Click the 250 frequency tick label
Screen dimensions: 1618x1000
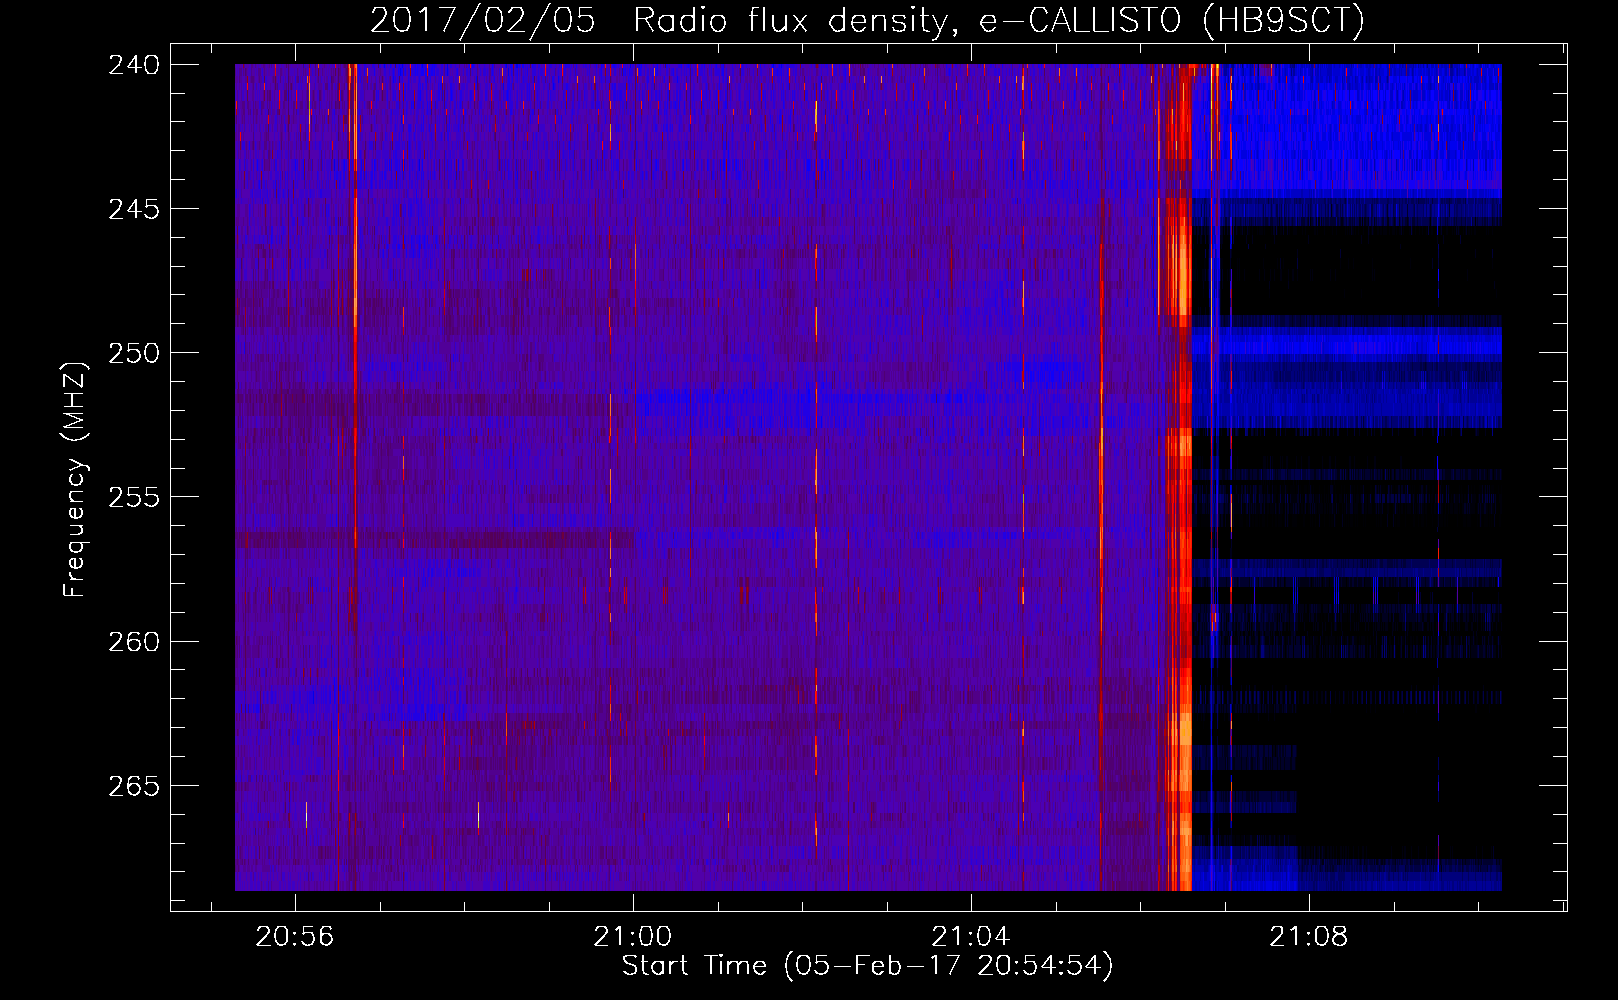(133, 353)
